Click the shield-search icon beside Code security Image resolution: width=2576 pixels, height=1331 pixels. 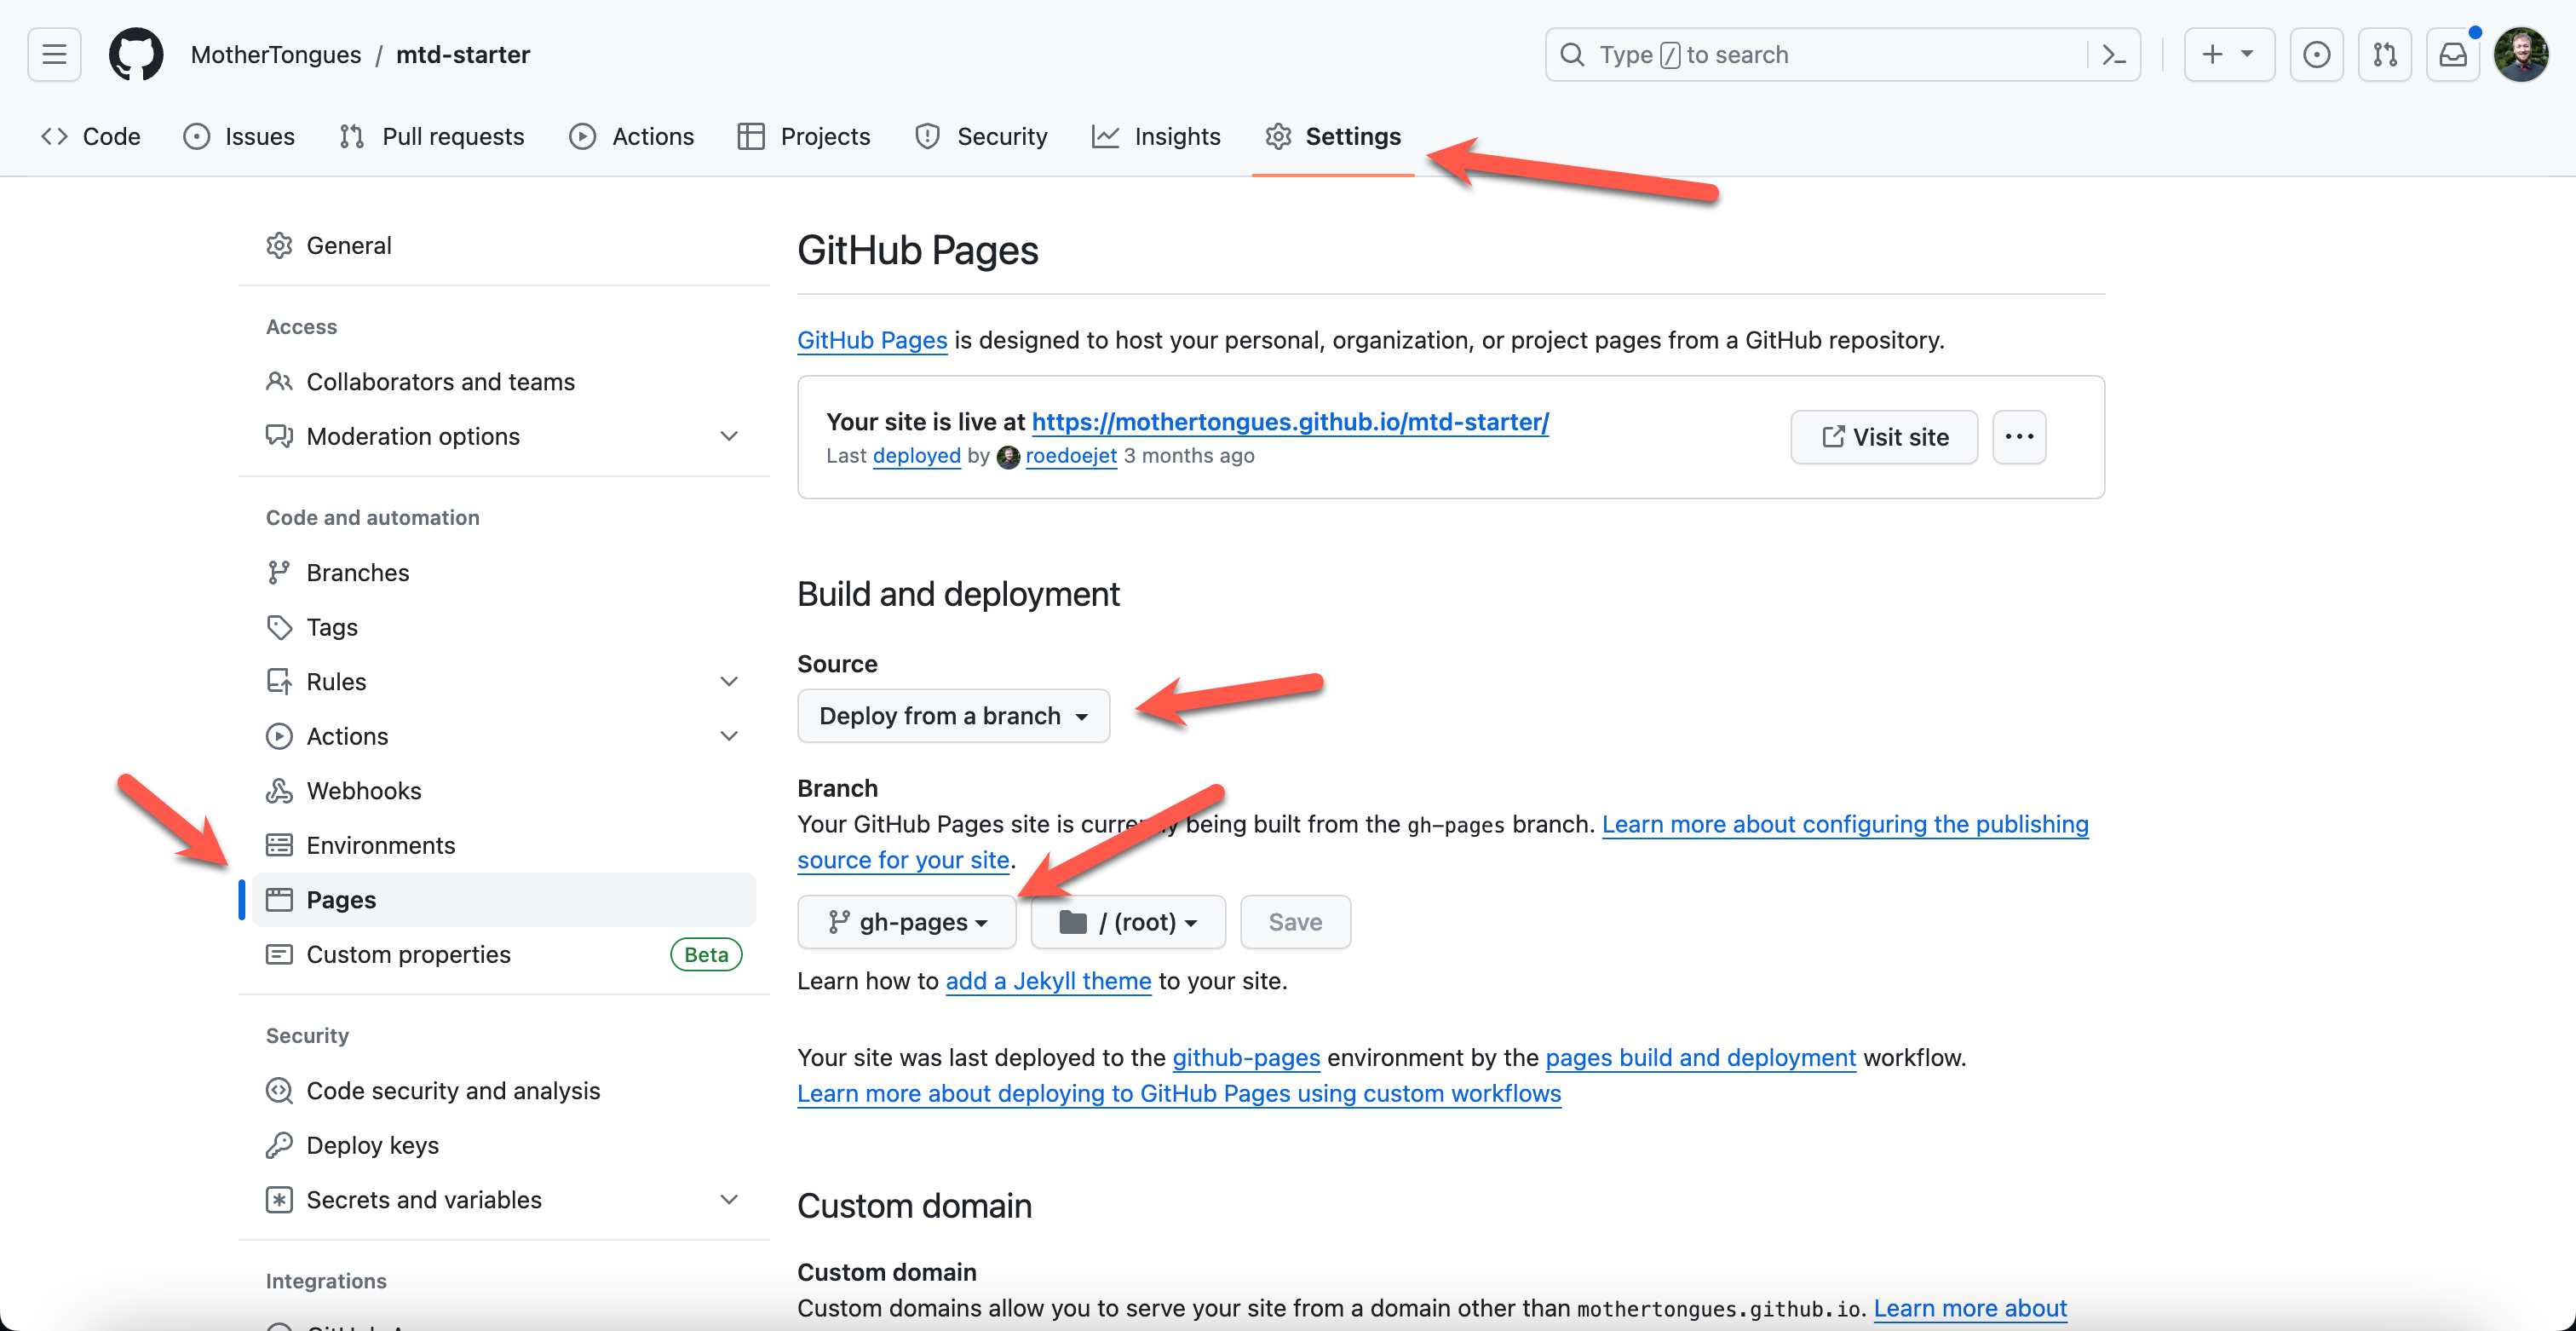click(x=279, y=1091)
